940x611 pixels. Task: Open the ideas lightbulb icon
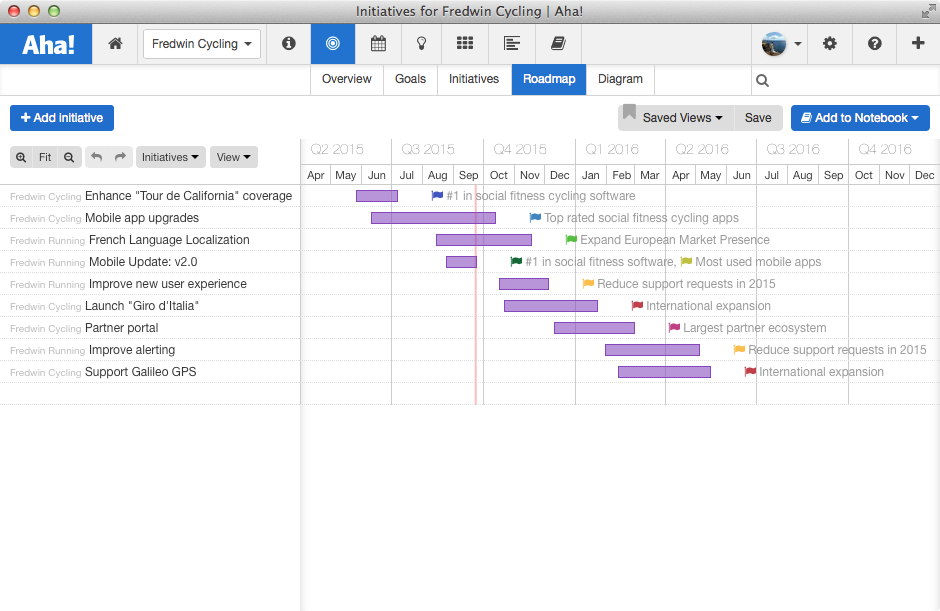421,44
